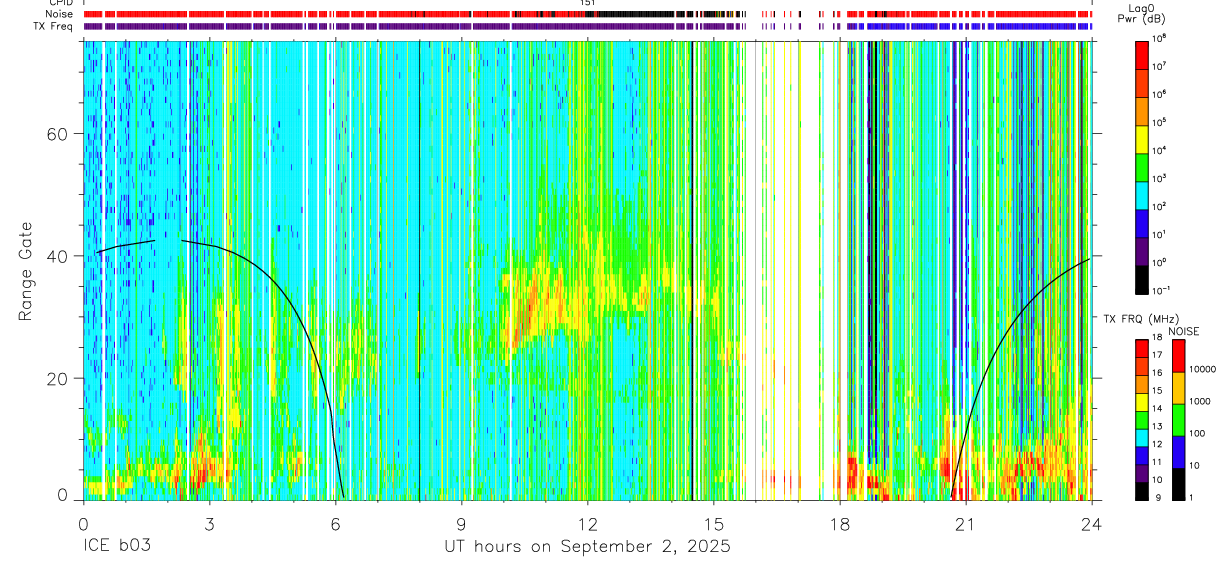Click the 'Range Gate' vertical axis title
The image size is (1228, 567).
[25, 272]
